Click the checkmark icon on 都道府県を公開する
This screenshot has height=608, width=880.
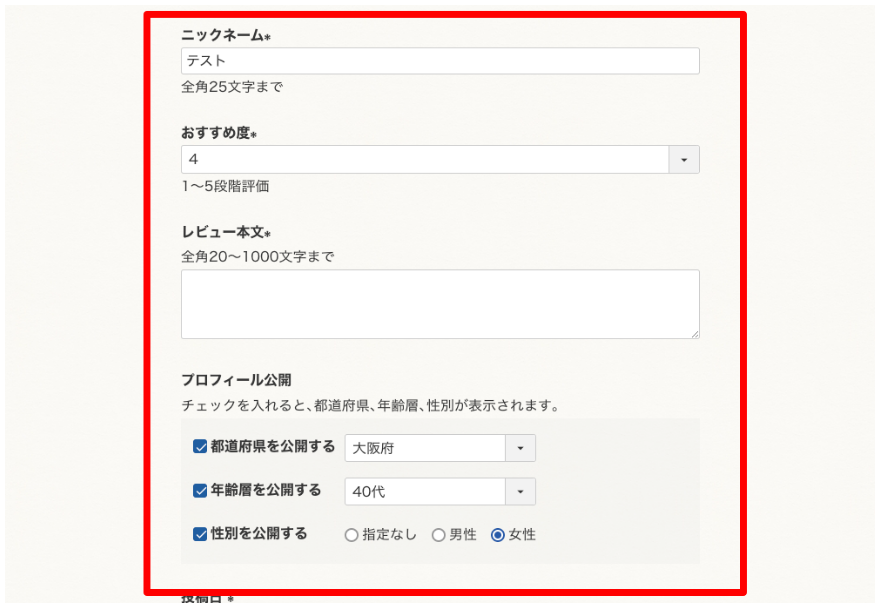pos(200,447)
